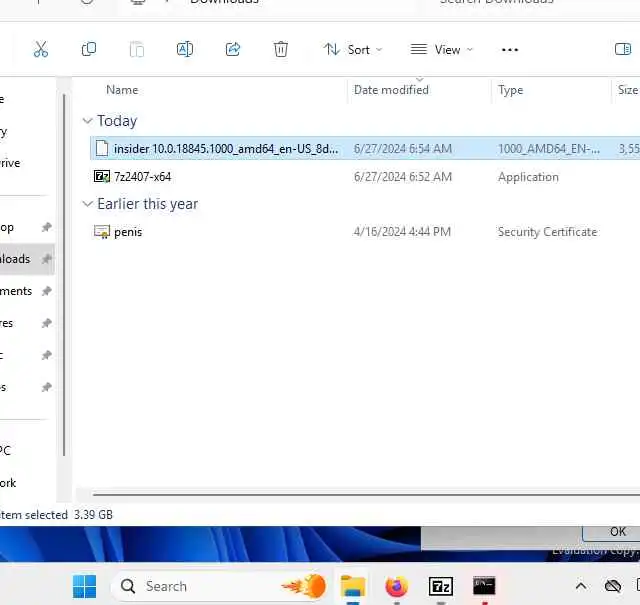The height and width of the screenshot is (605, 640).
Task: Click the 1000_AMD64_EN type cell
Action: [x=549, y=149]
